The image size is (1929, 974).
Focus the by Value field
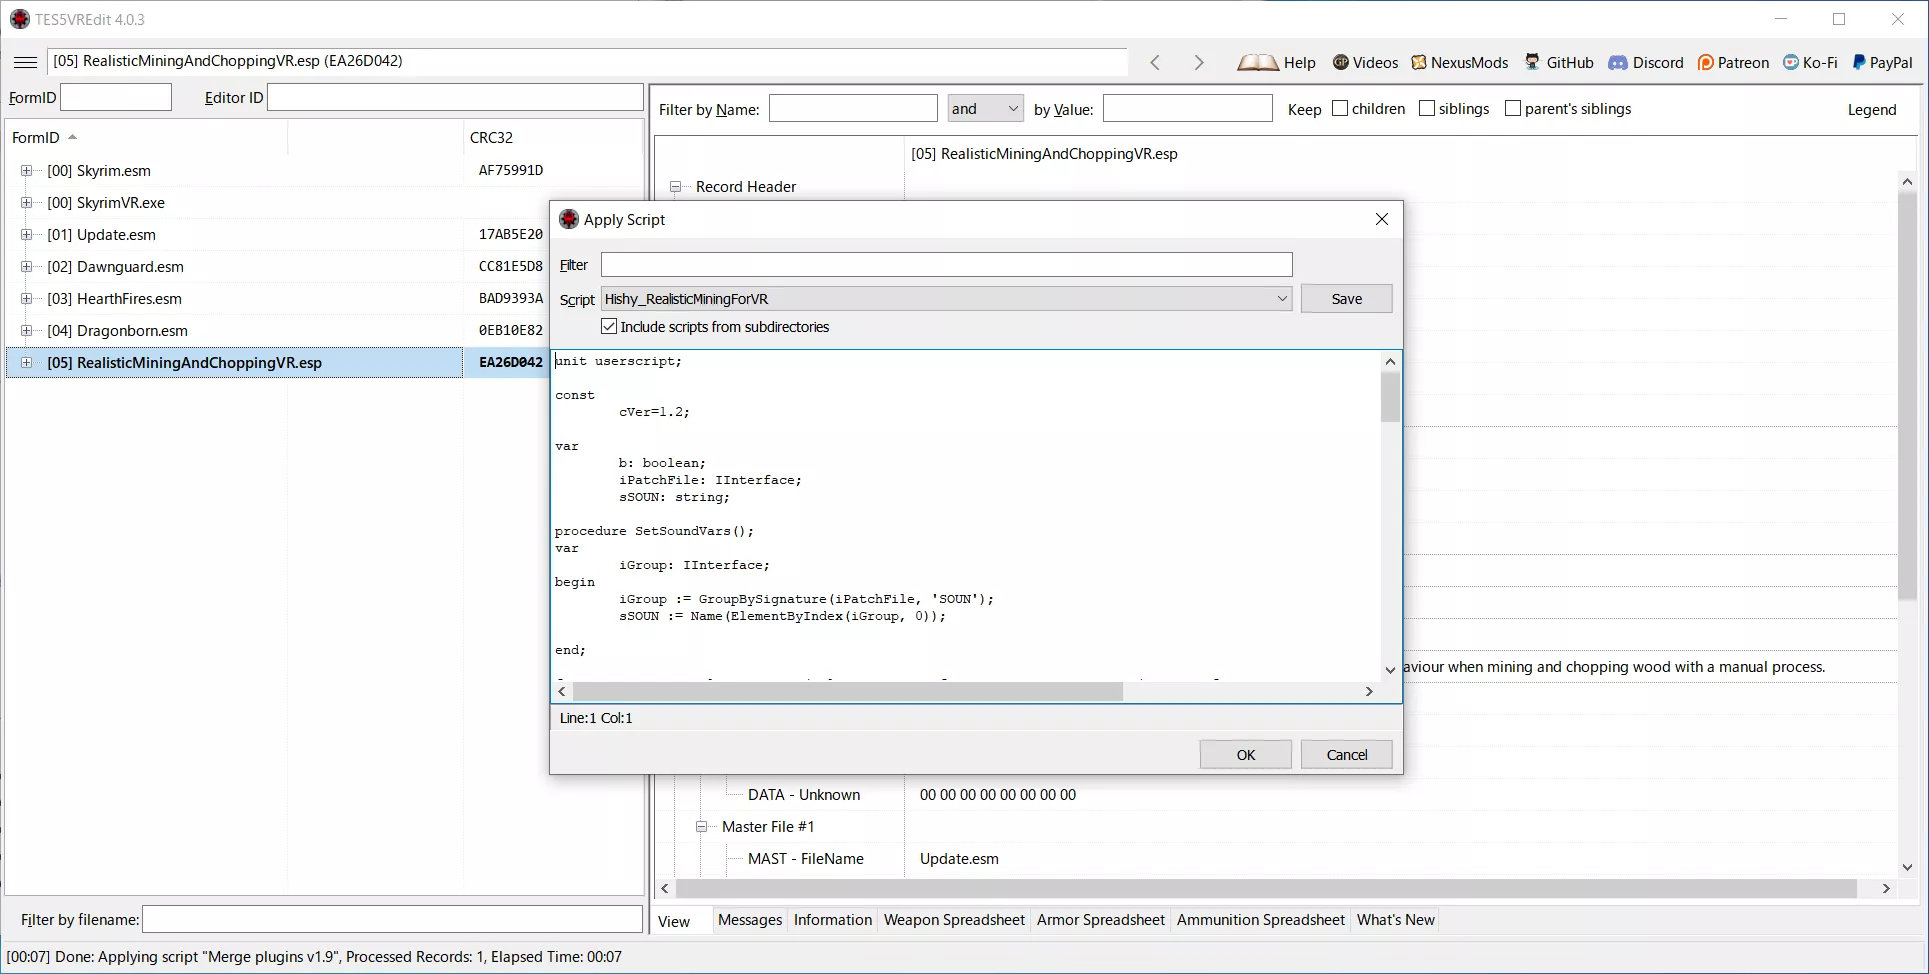[1187, 108]
